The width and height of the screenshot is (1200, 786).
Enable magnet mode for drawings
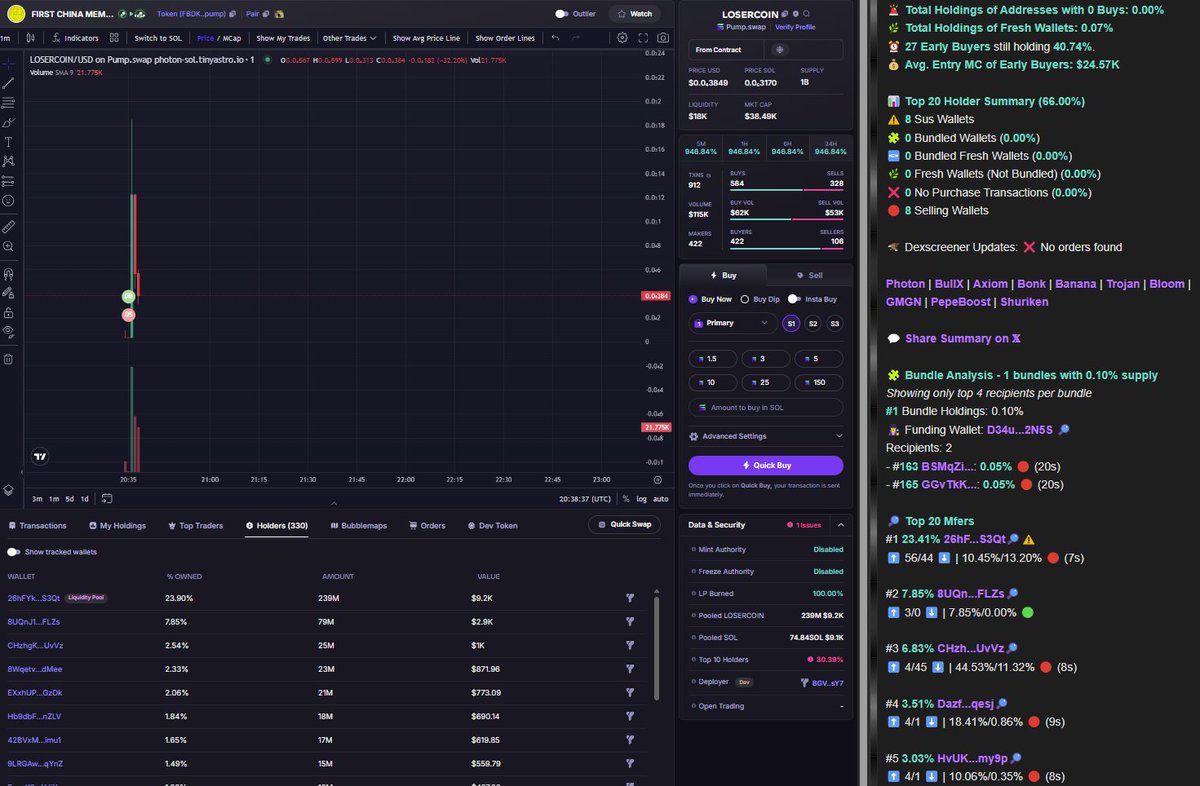[x=8, y=273]
